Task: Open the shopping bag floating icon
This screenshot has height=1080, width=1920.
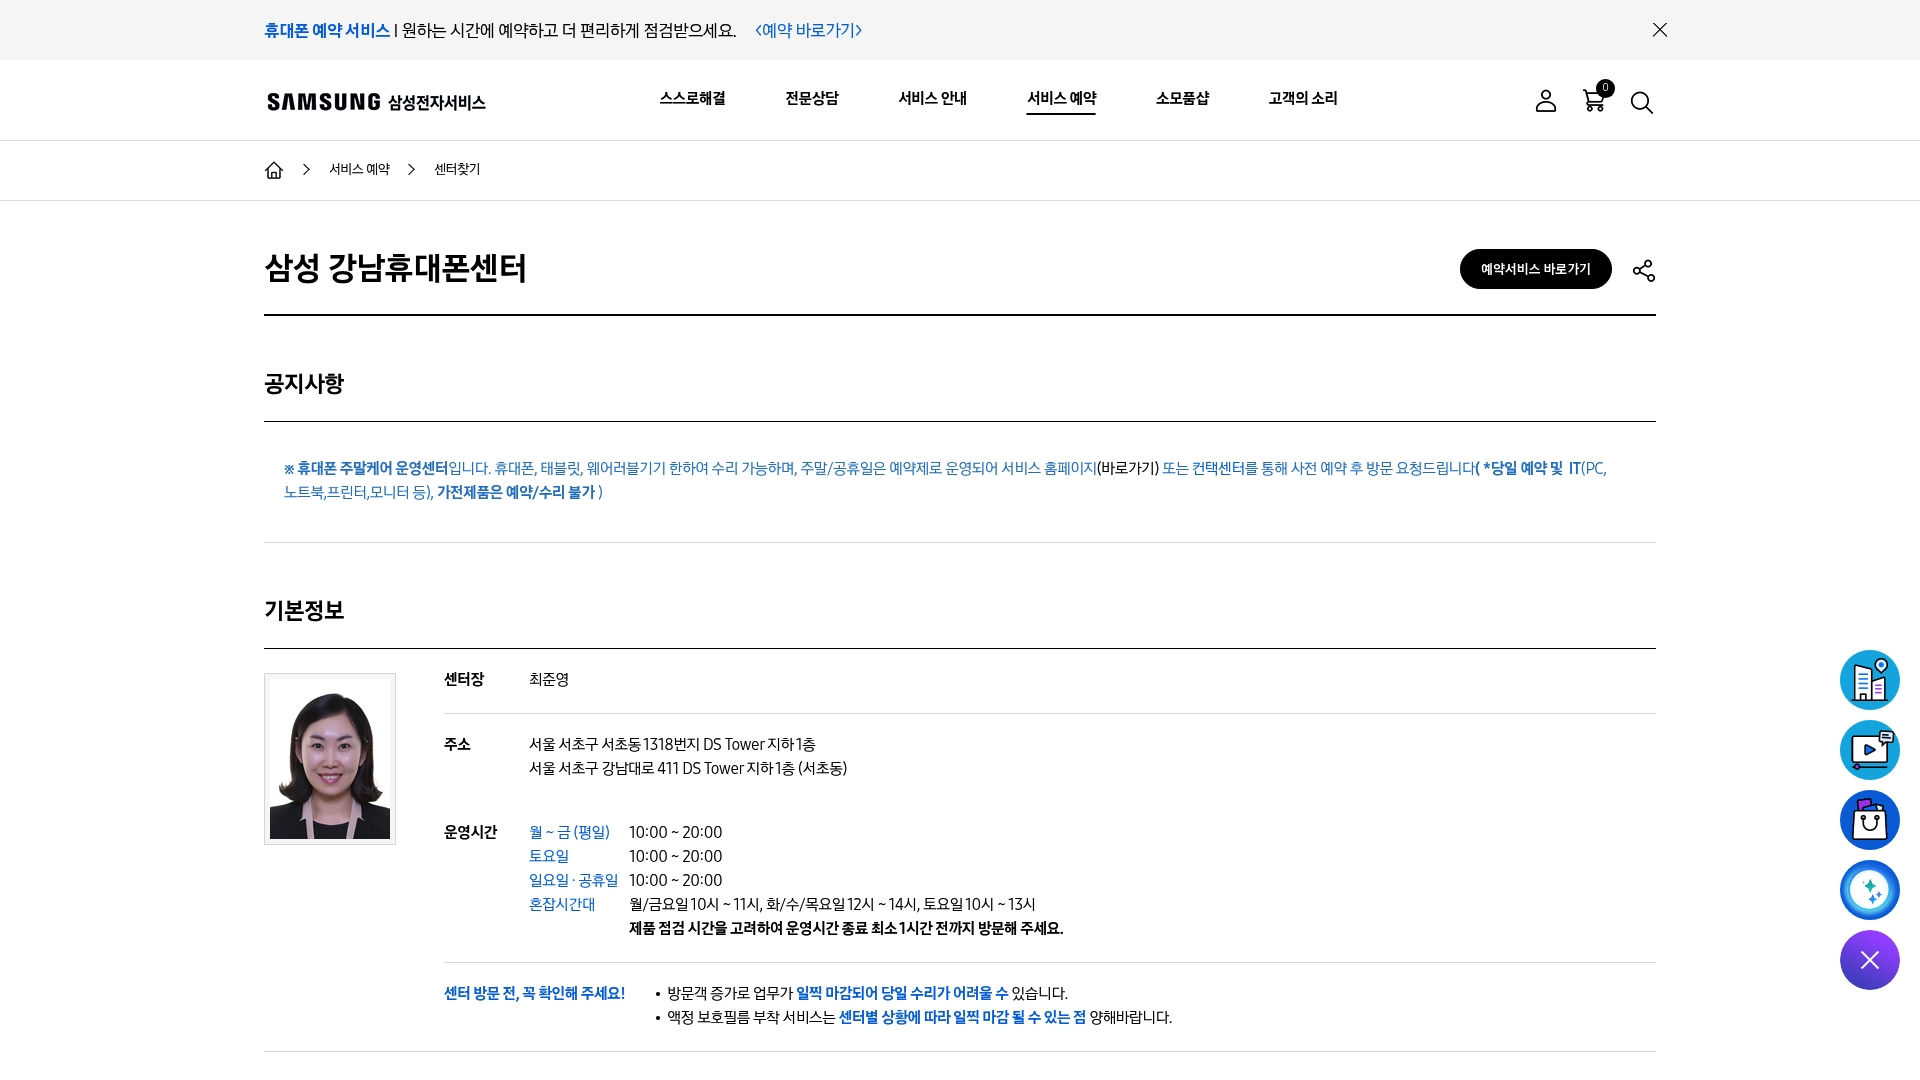Action: click(x=1870, y=820)
